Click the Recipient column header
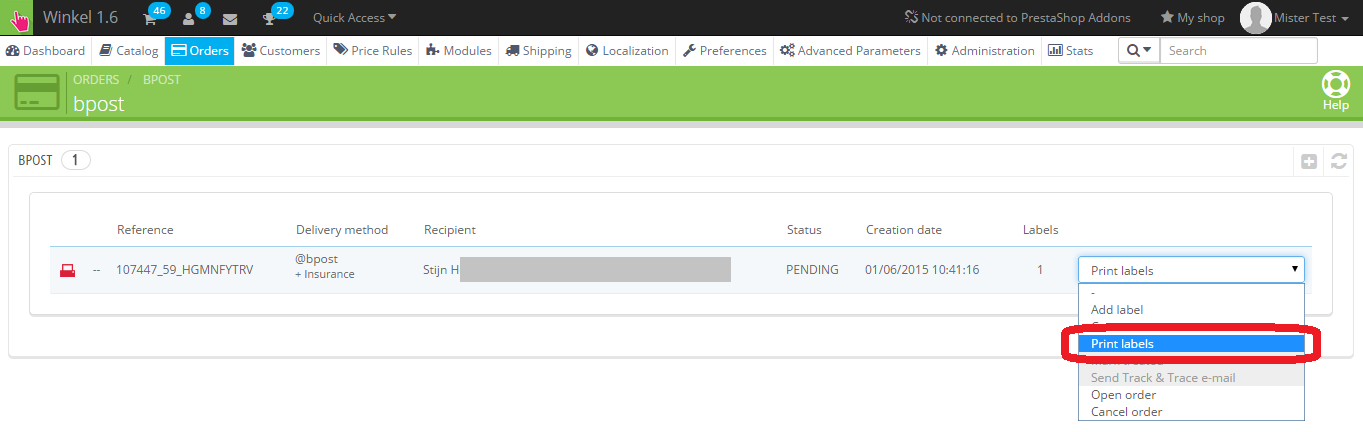This screenshot has height=432, width=1363. coord(450,229)
